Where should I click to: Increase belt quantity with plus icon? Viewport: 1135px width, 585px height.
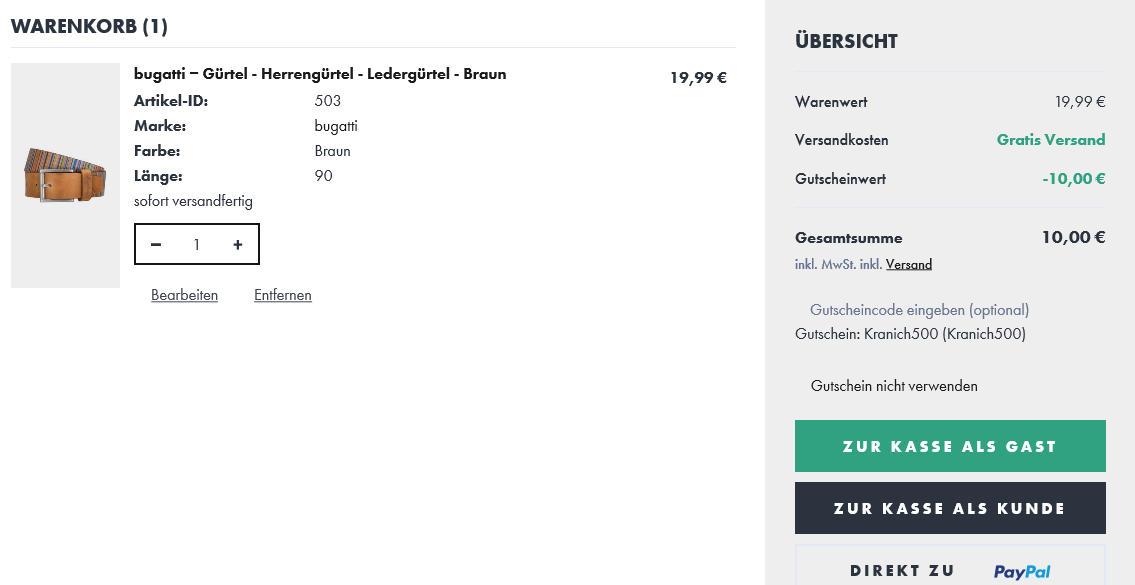point(238,245)
